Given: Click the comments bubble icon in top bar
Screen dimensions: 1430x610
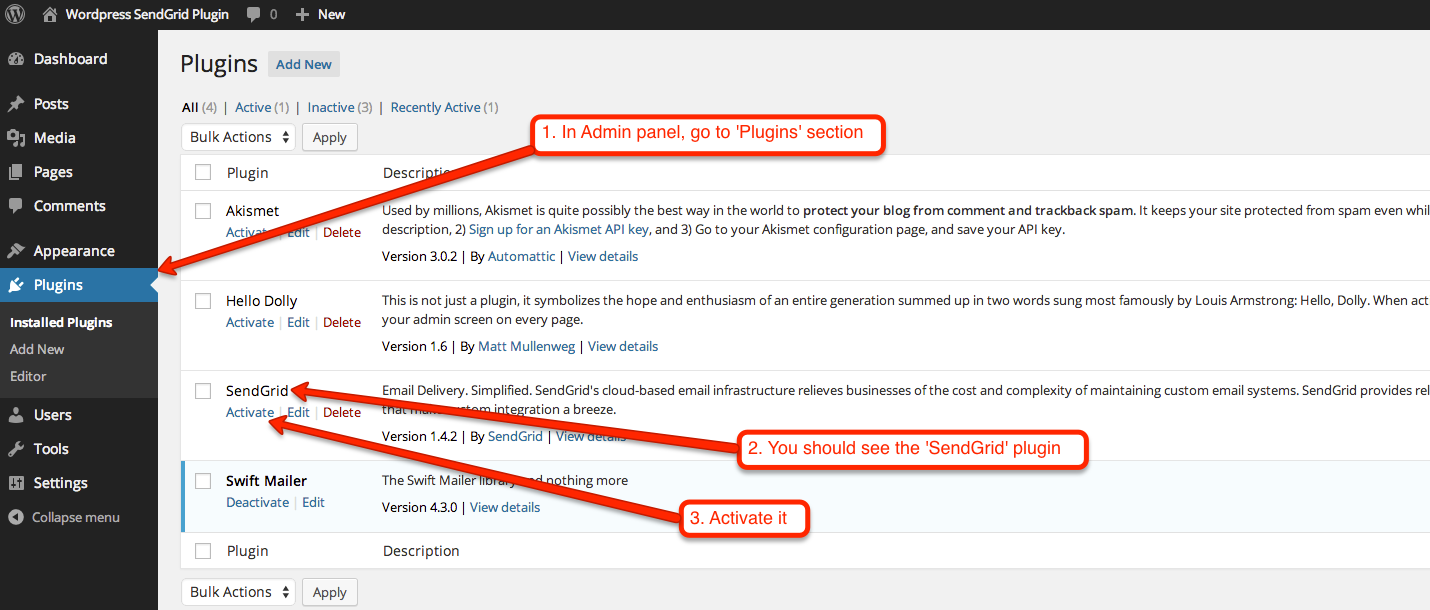Looking at the screenshot, I should point(254,14).
